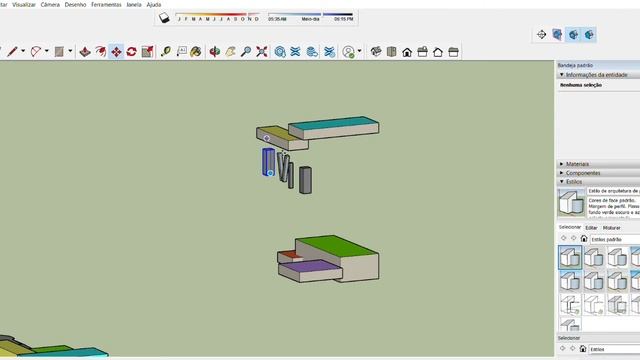Select the highlighted first style thumbnail
The image size is (640, 360).
[x=570, y=258]
